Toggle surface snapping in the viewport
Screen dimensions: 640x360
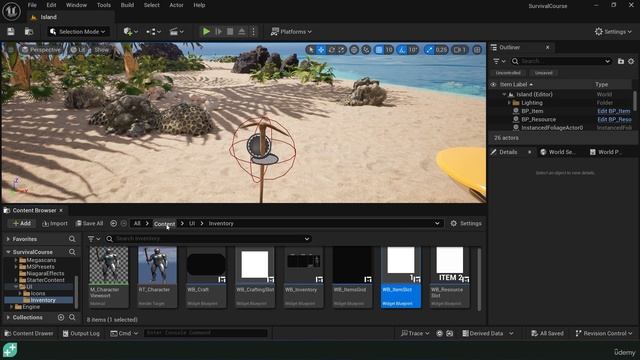tap(366, 50)
